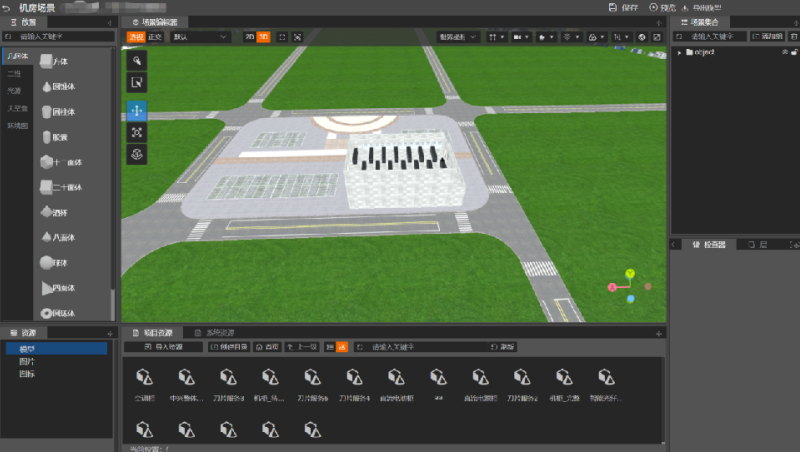Toggle the viewport to 2D mode
Image resolution: width=800 pixels, height=452 pixels.
point(248,37)
